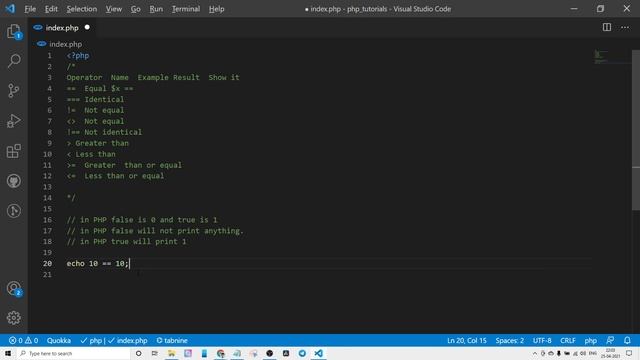Viewport: 640px width, 360px height.
Task: Select language mode php in status bar
Action: 590,340
